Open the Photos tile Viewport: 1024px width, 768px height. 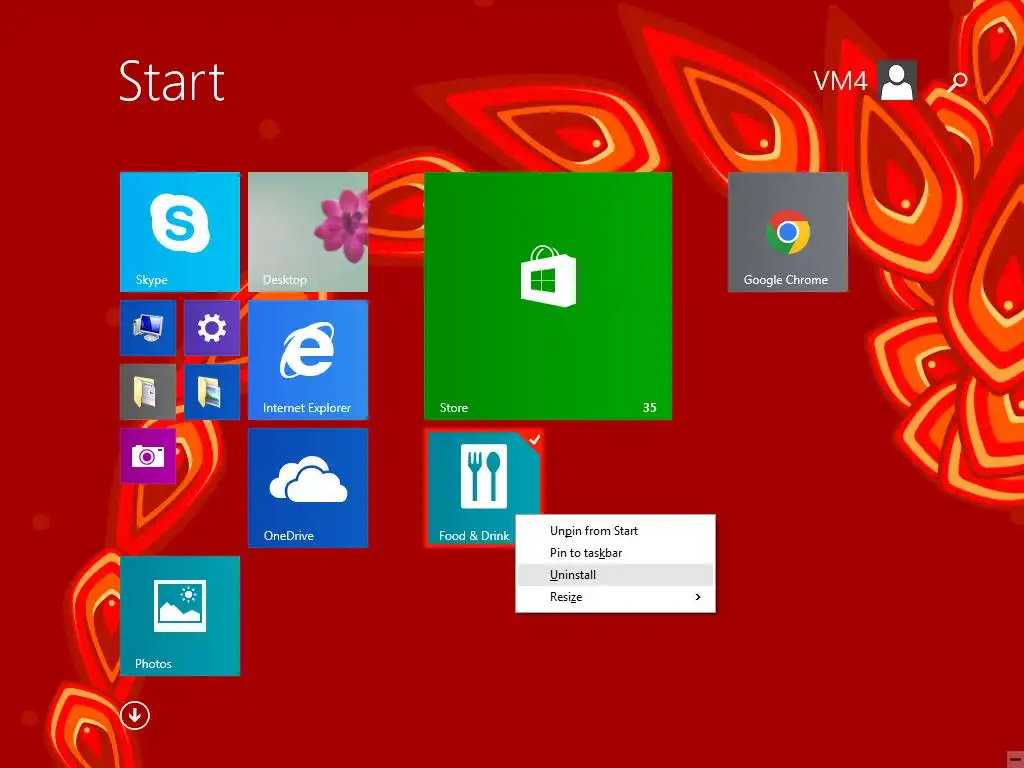click(x=180, y=616)
